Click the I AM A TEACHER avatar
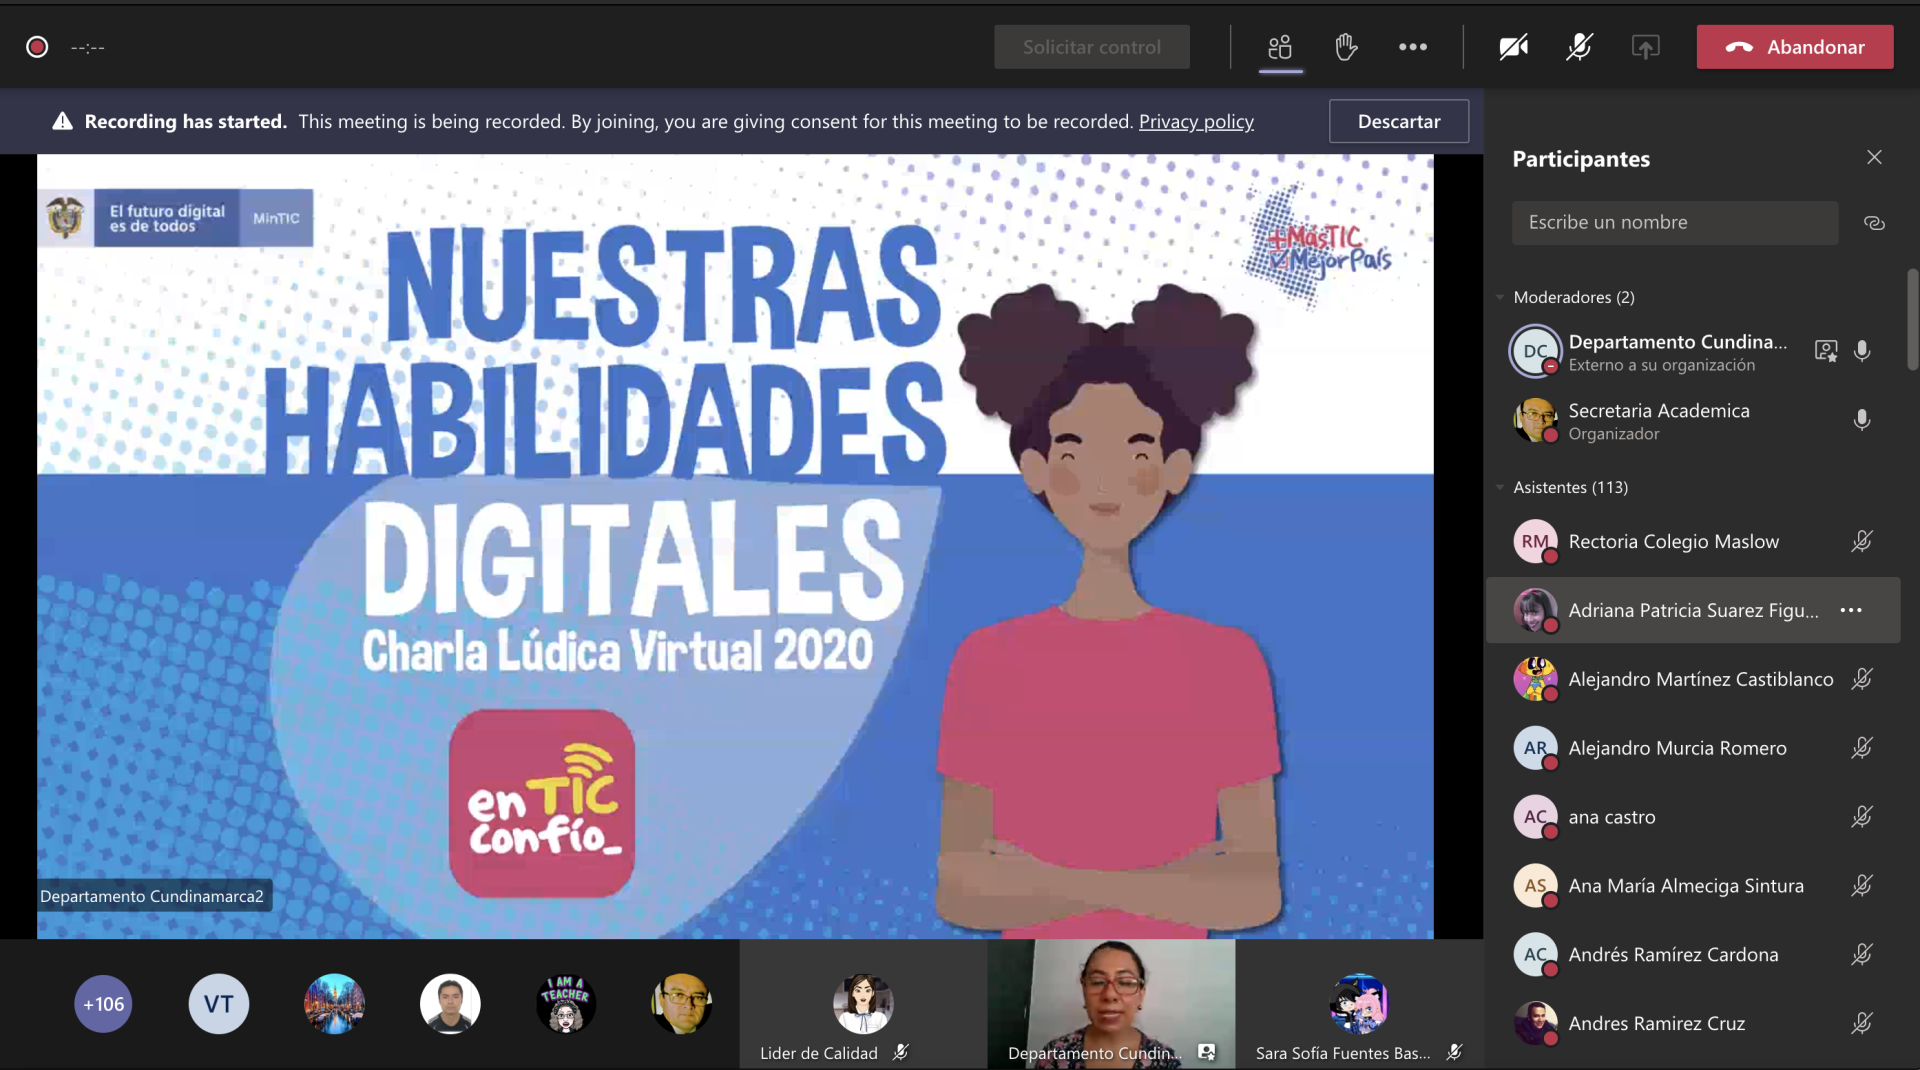The height and width of the screenshot is (1070, 1920). pos(566,1004)
